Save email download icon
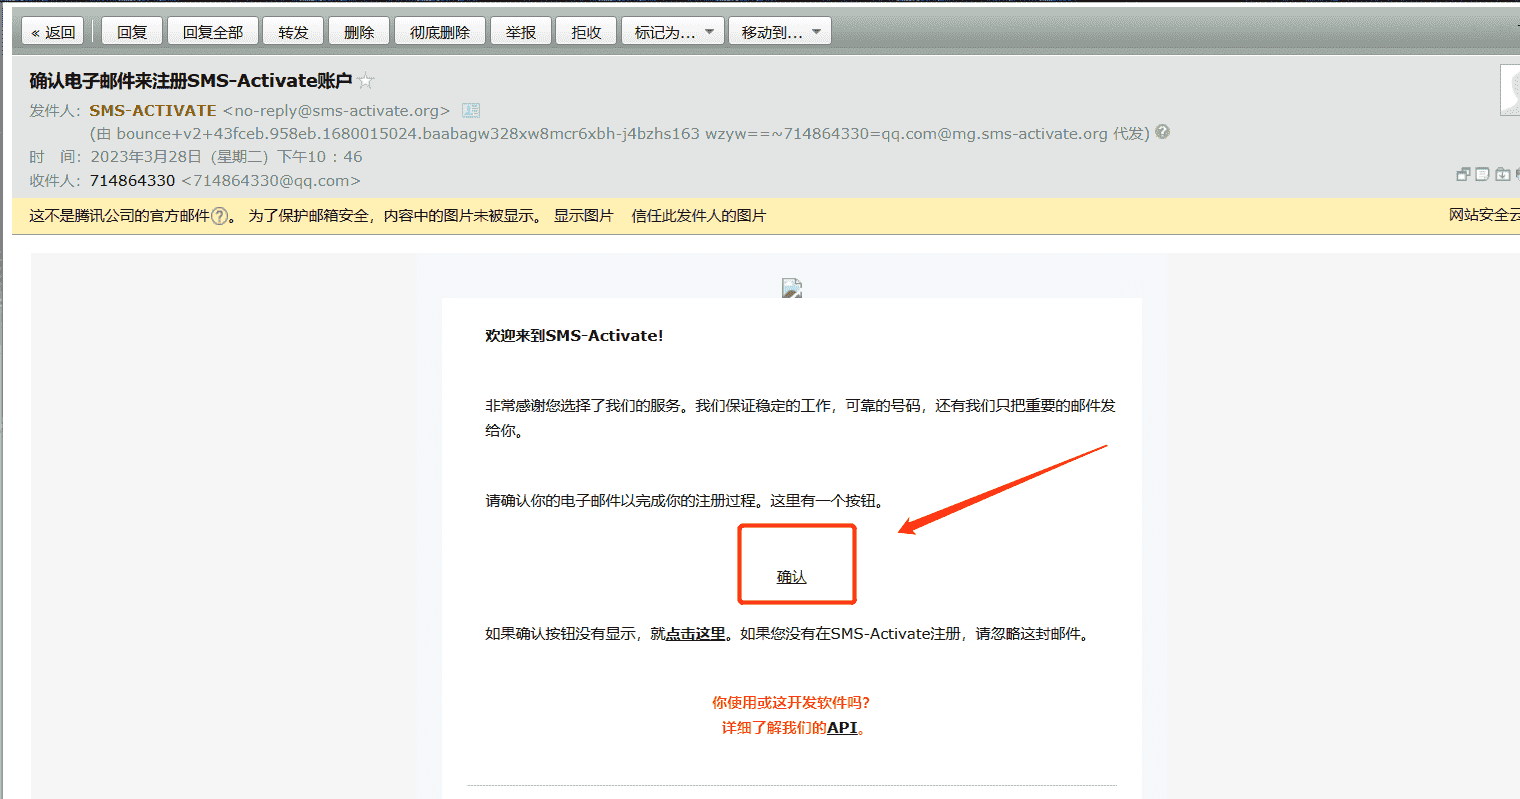 pyautogui.click(x=1502, y=174)
